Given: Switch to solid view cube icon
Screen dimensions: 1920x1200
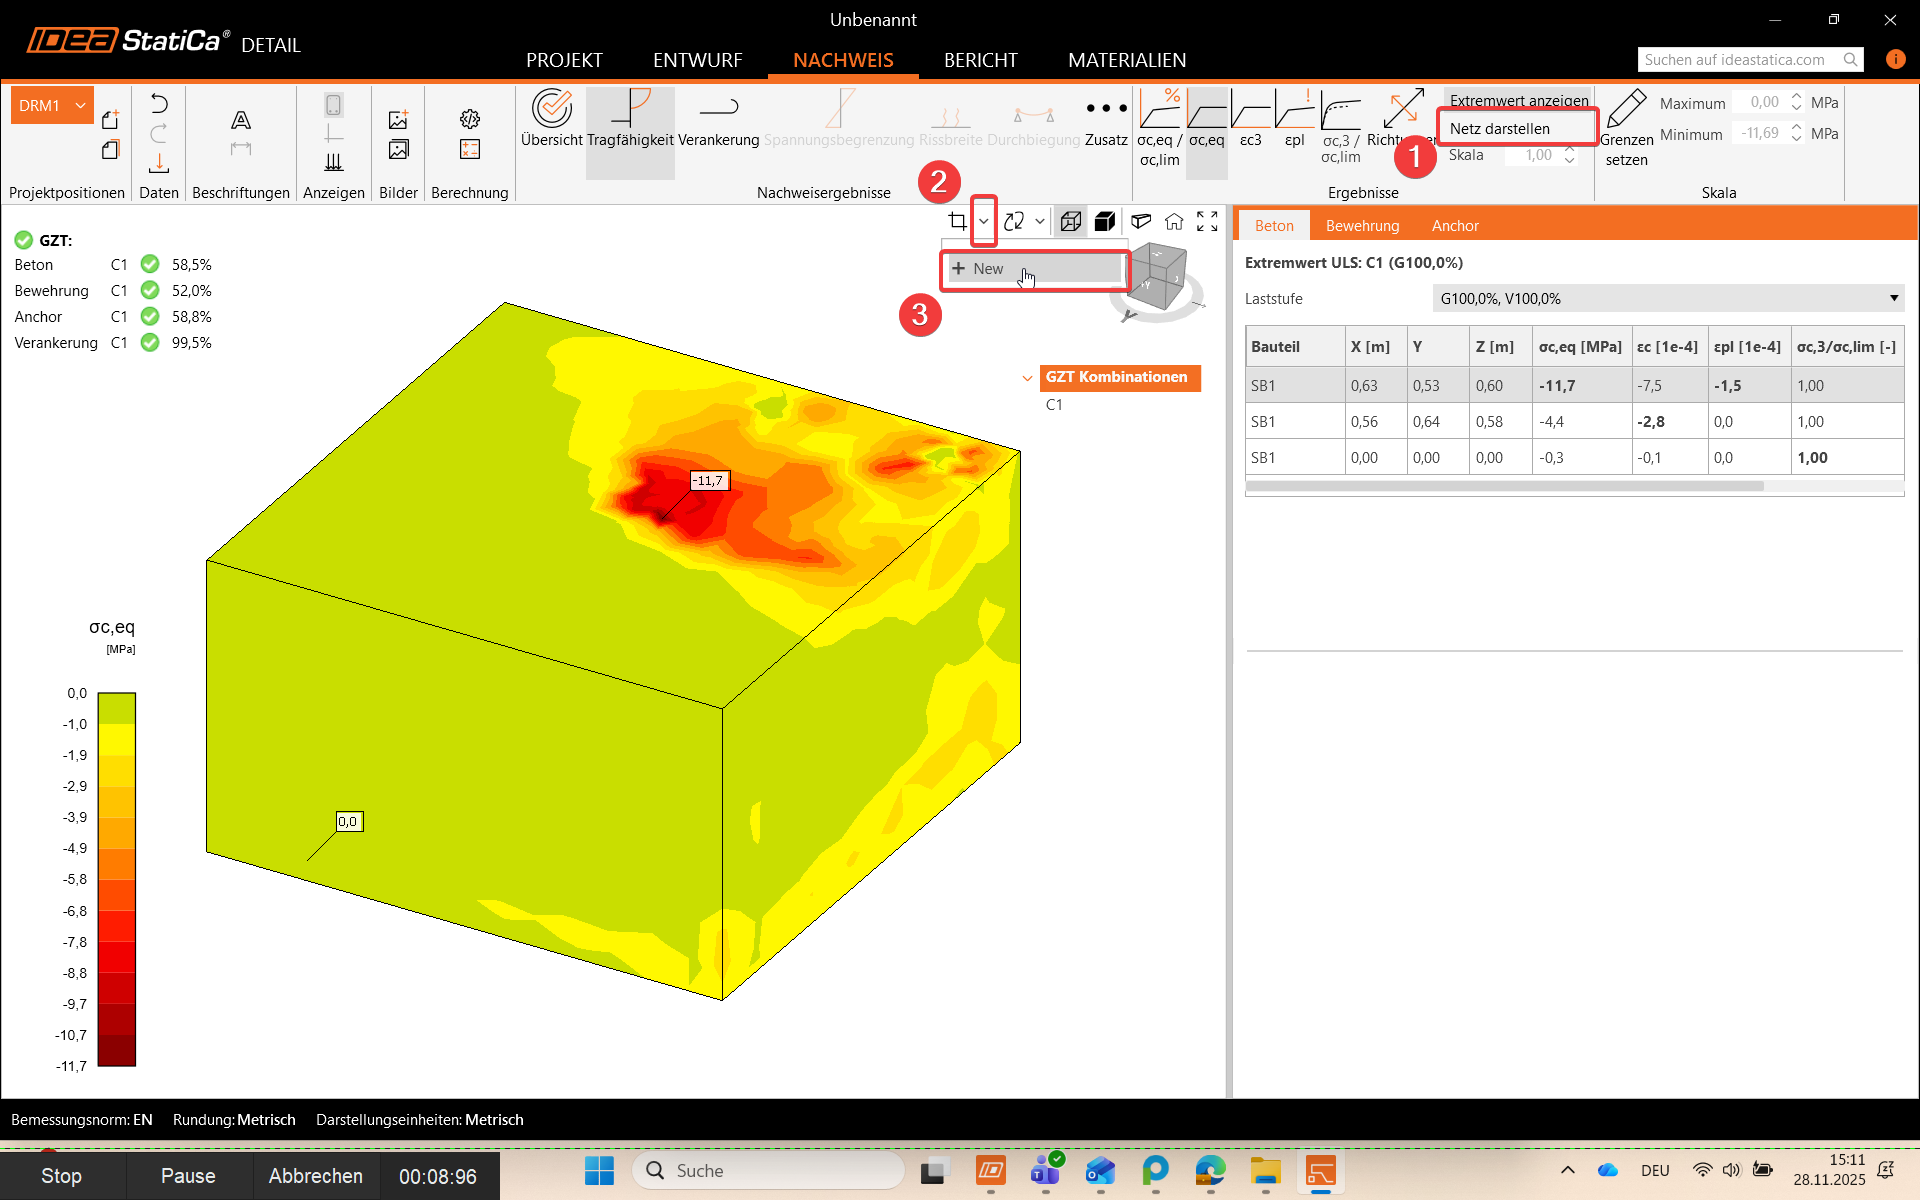Looking at the screenshot, I should pyautogui.click(x=1105, y=221).
